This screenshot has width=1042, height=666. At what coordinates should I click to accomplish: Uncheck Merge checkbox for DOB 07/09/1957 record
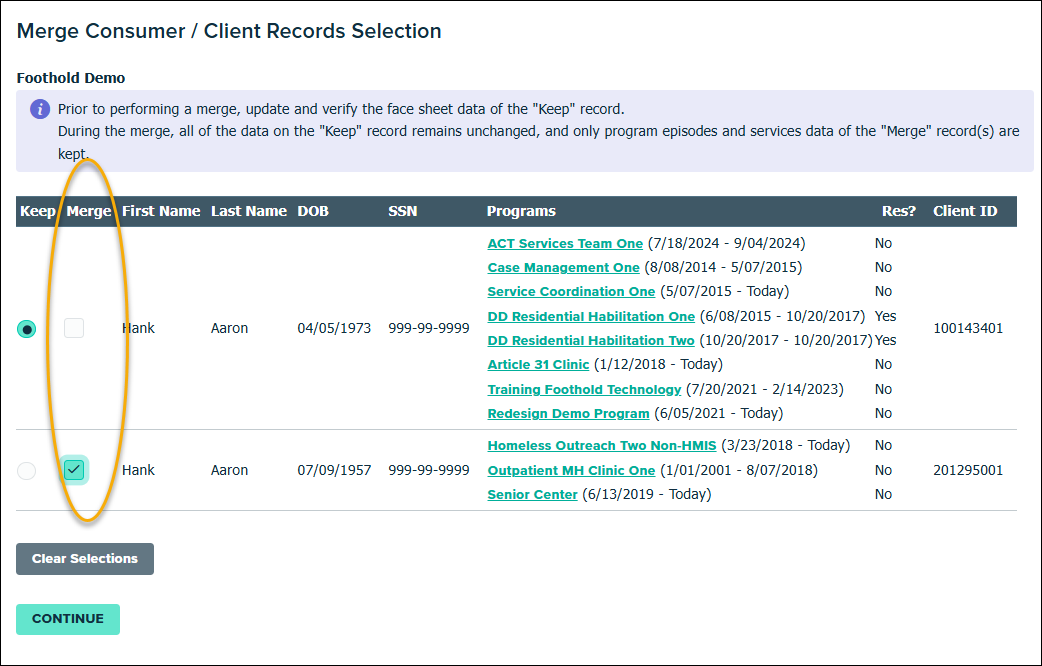74,470
